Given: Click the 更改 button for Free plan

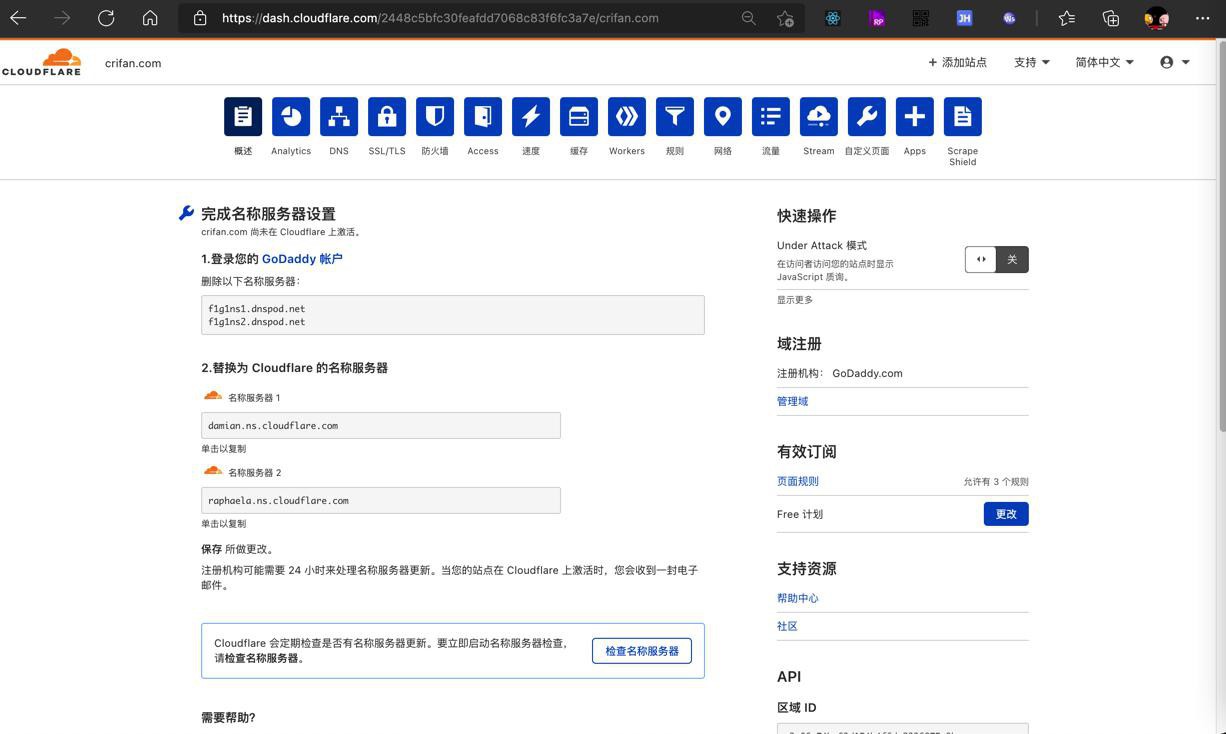Looking at the screenshot, I should pos(1006,514).
